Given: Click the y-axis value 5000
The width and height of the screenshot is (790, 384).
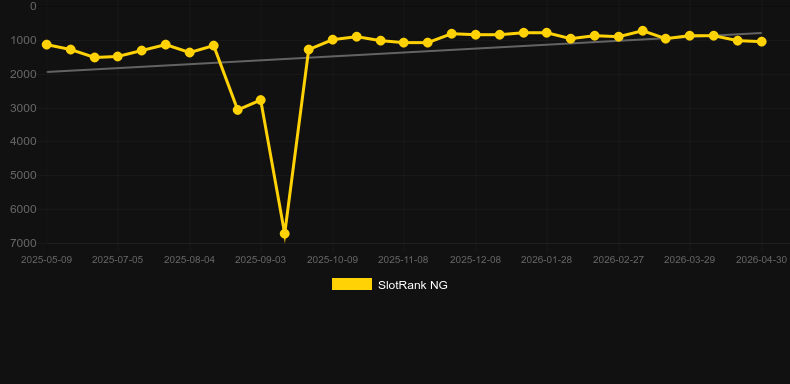Looking at the screenshot, I should 23,175.
